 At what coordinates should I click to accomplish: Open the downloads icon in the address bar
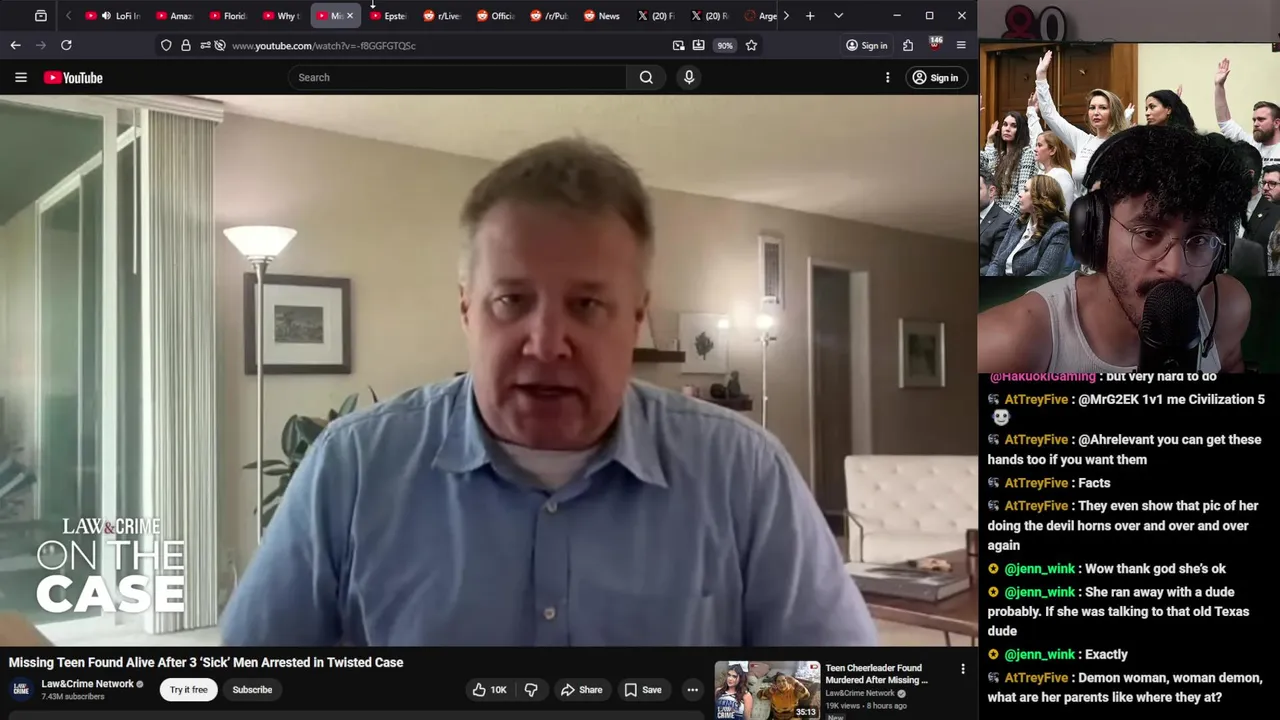pyautogui.click(x=698, y=45)
